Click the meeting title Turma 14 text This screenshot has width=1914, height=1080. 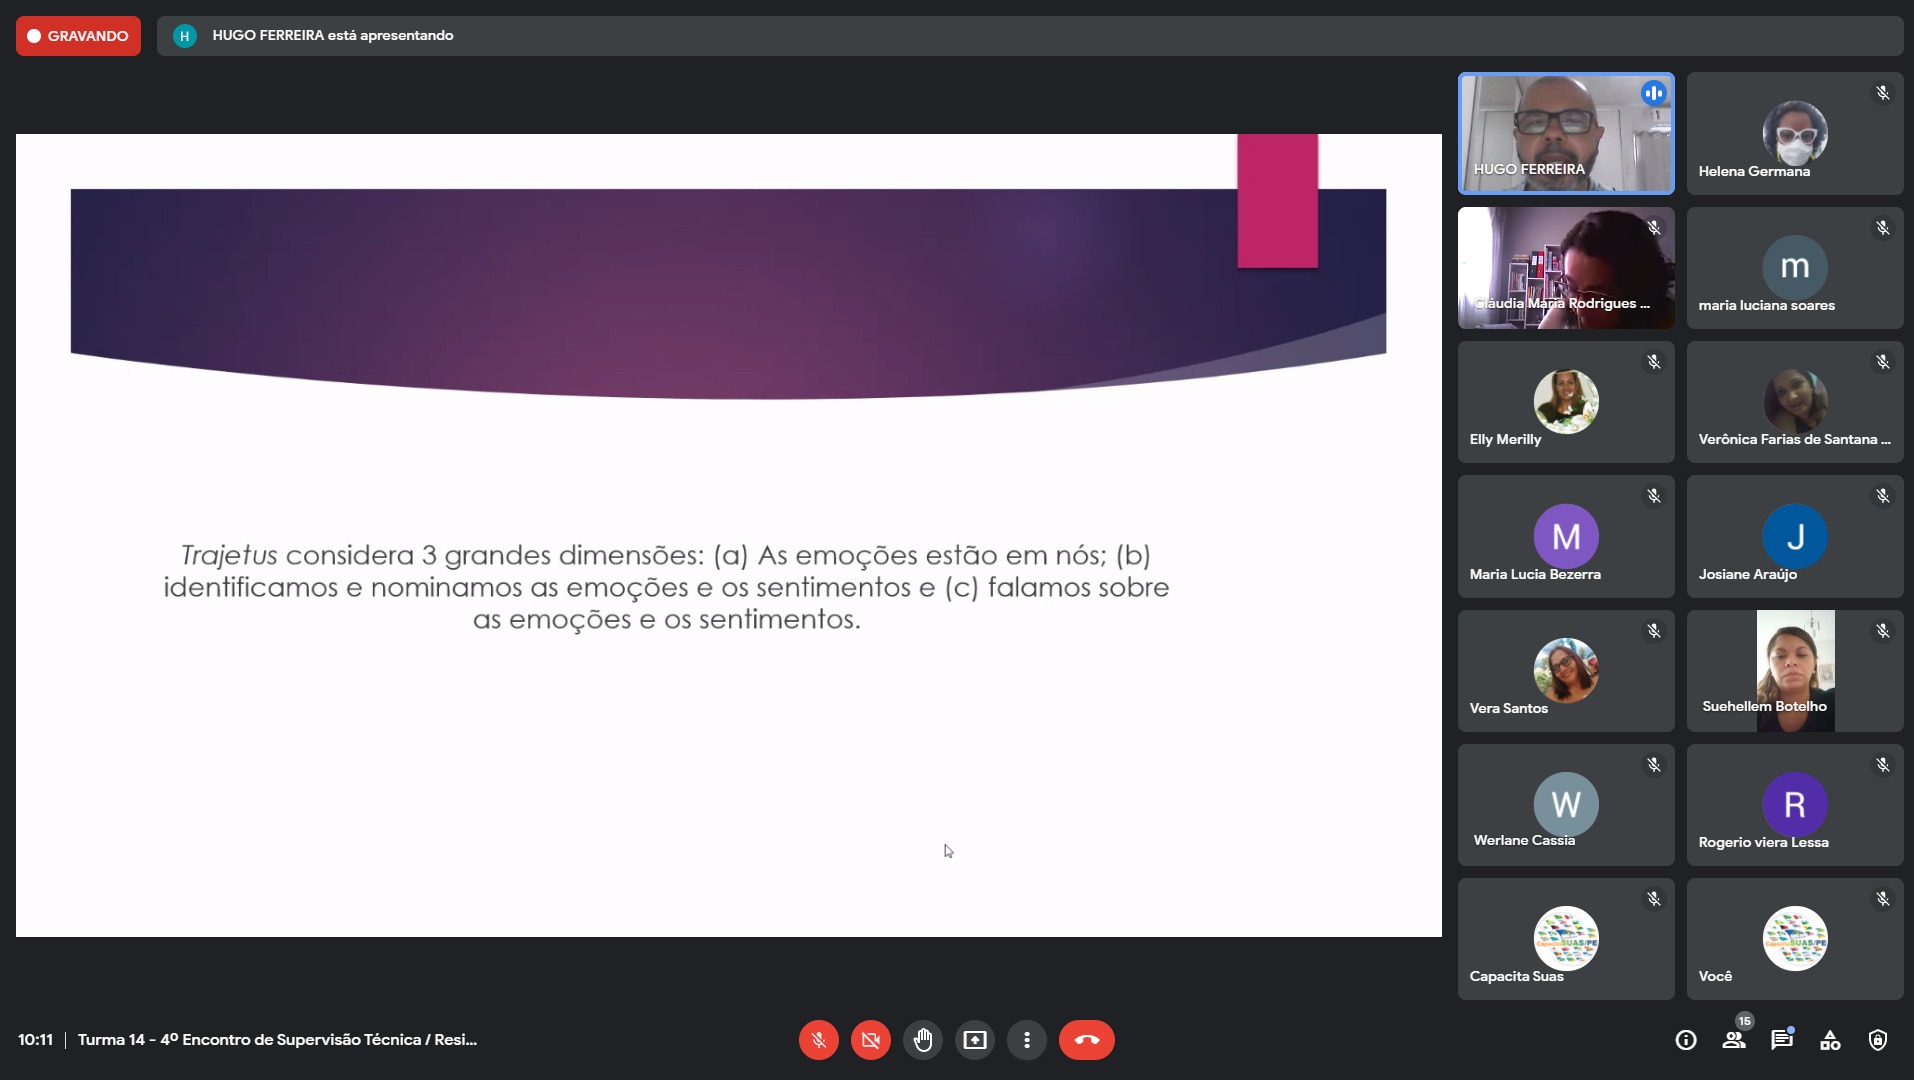[277, 1040]
